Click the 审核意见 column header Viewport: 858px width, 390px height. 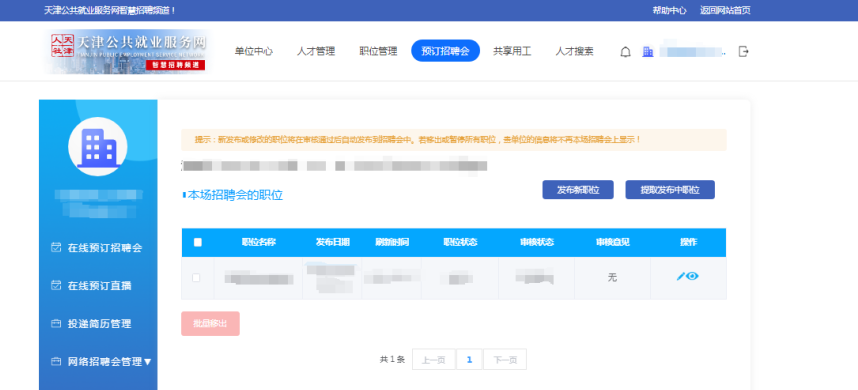click(x=613, y=242)
